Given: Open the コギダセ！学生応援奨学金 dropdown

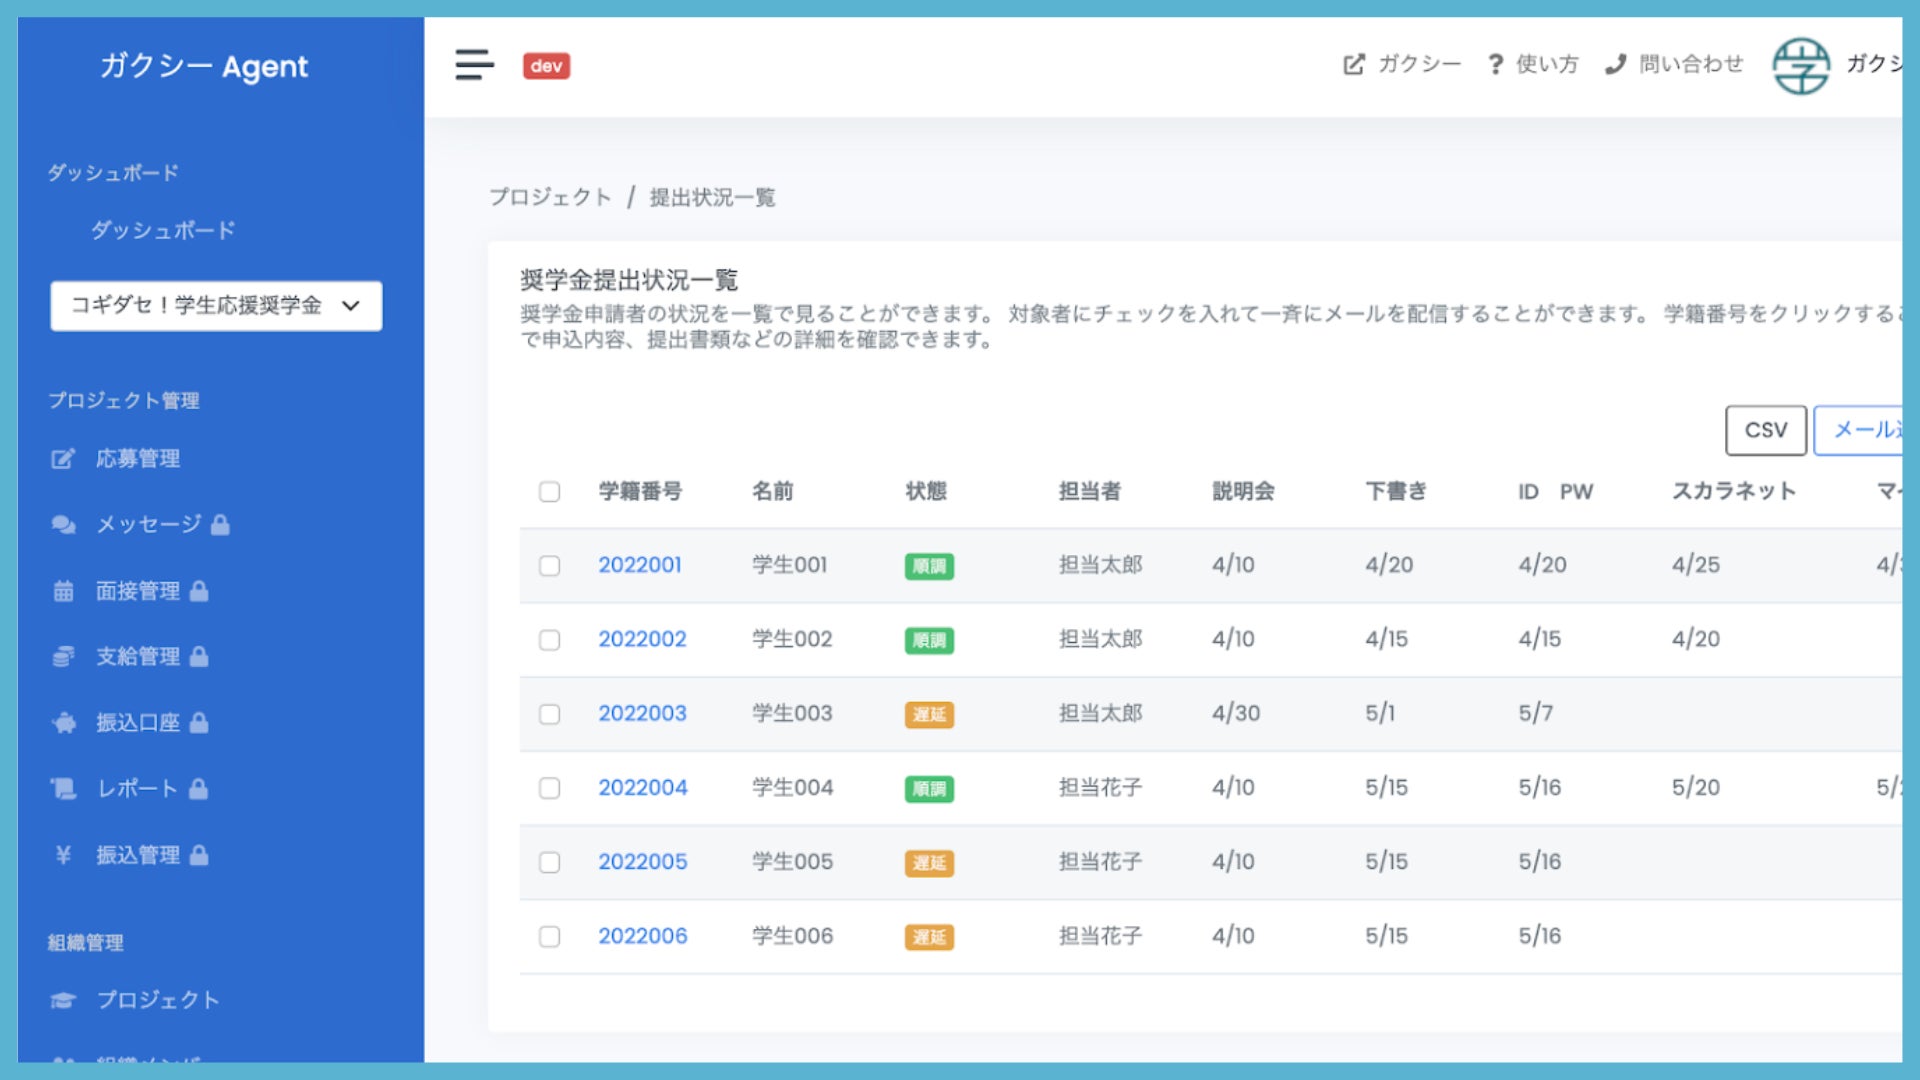Looking at the screenshot, I should (216, 306).
